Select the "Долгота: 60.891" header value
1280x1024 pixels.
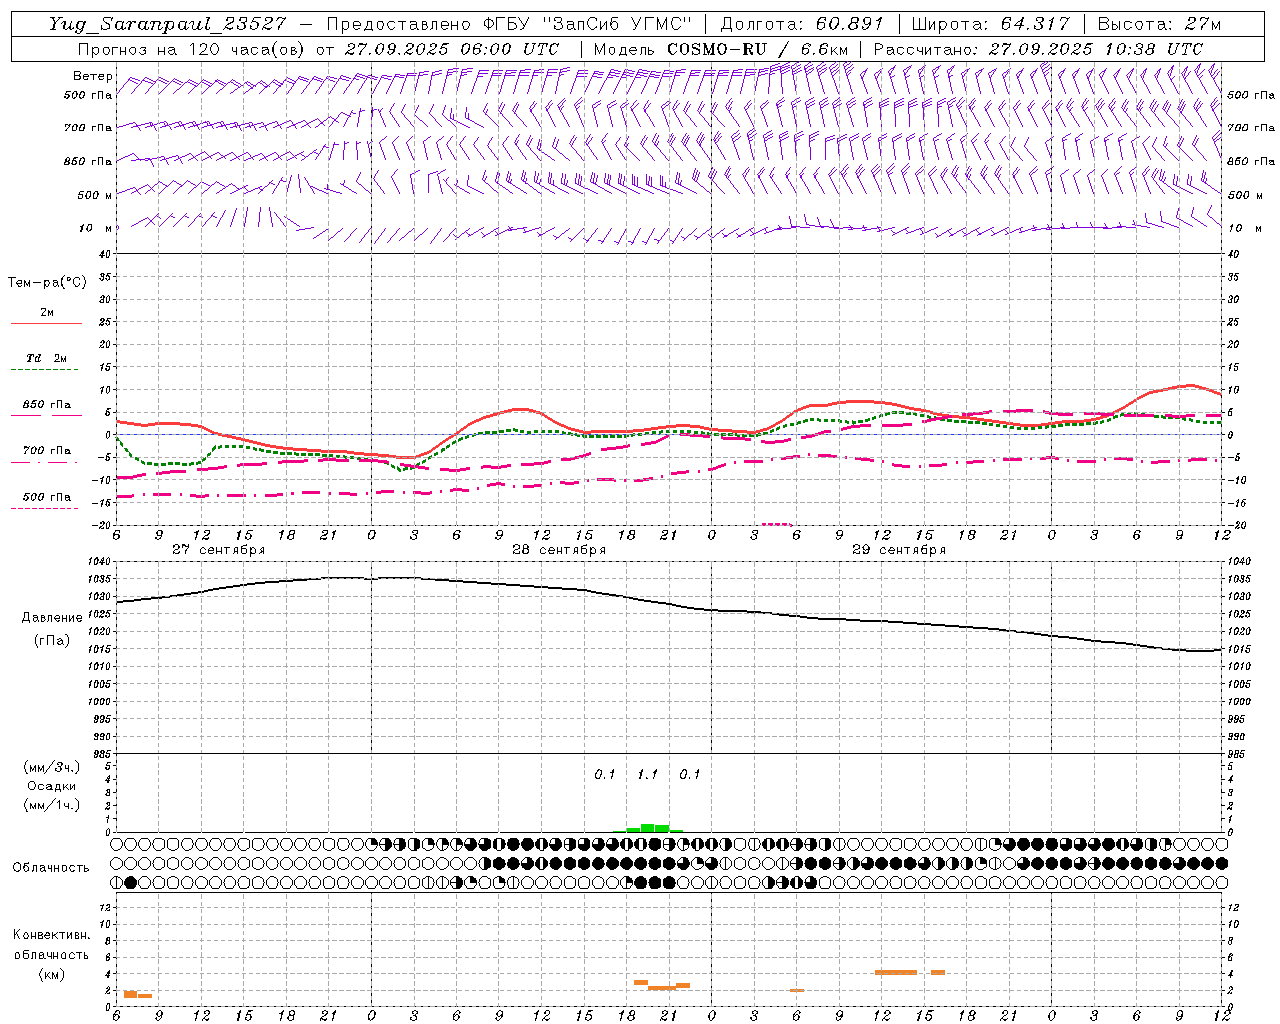pyautogui.click(x=802, y=24)
